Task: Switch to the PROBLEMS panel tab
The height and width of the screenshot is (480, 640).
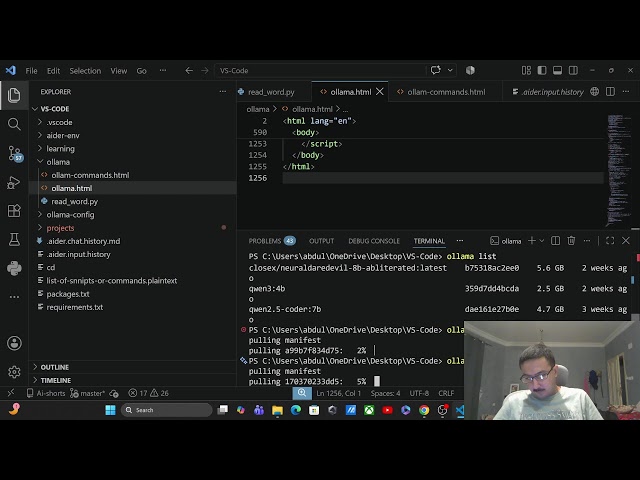Action: [271, 241]
